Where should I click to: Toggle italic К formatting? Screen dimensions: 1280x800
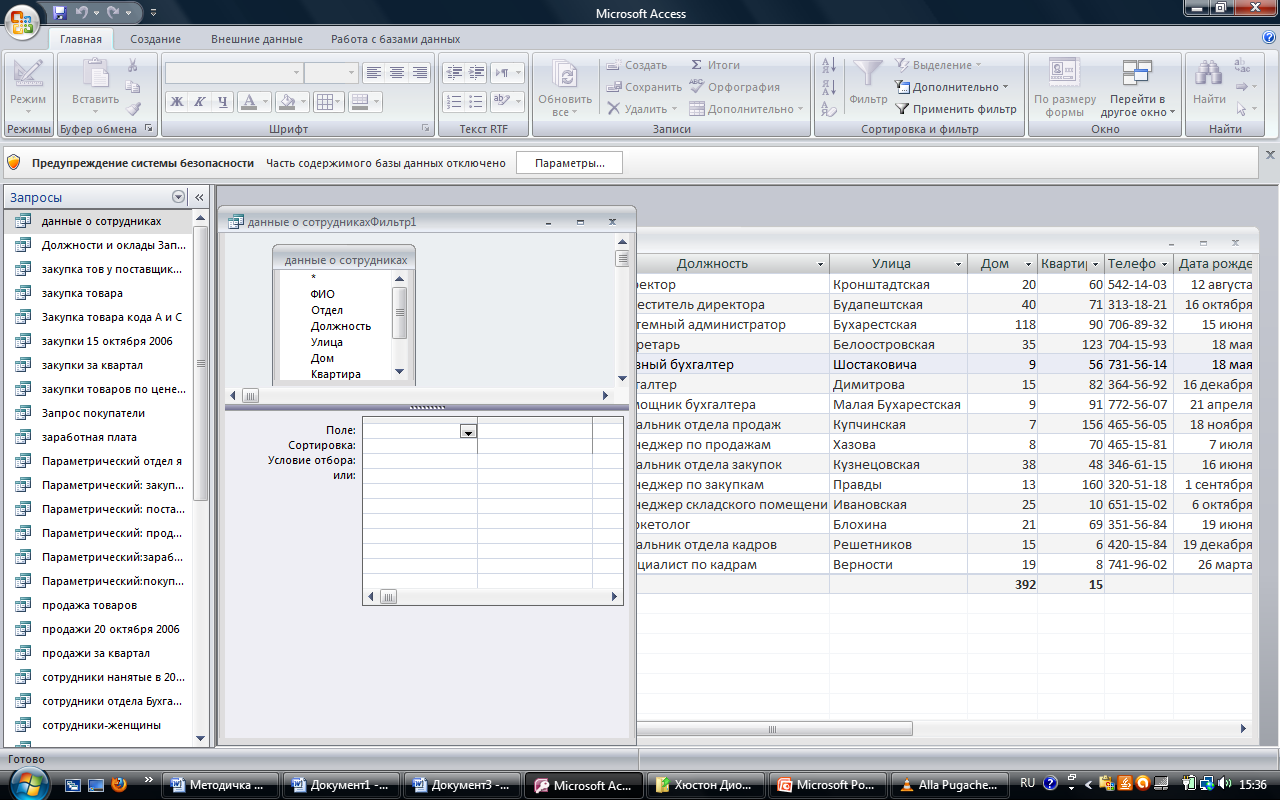pyautogui.click(x=200, y=102)
